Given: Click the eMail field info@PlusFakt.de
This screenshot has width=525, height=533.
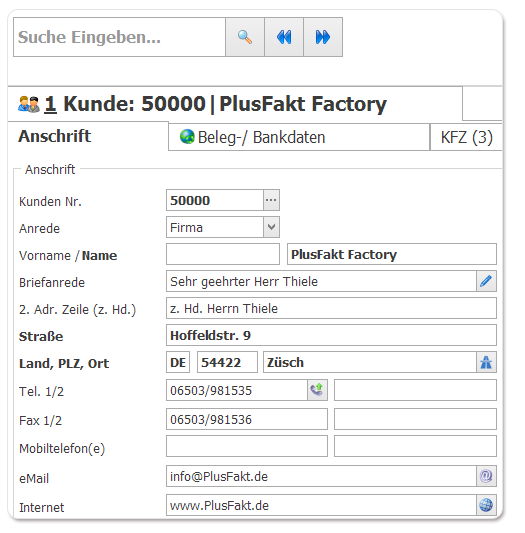Looking at the screenshot, I should click(321, 476).
